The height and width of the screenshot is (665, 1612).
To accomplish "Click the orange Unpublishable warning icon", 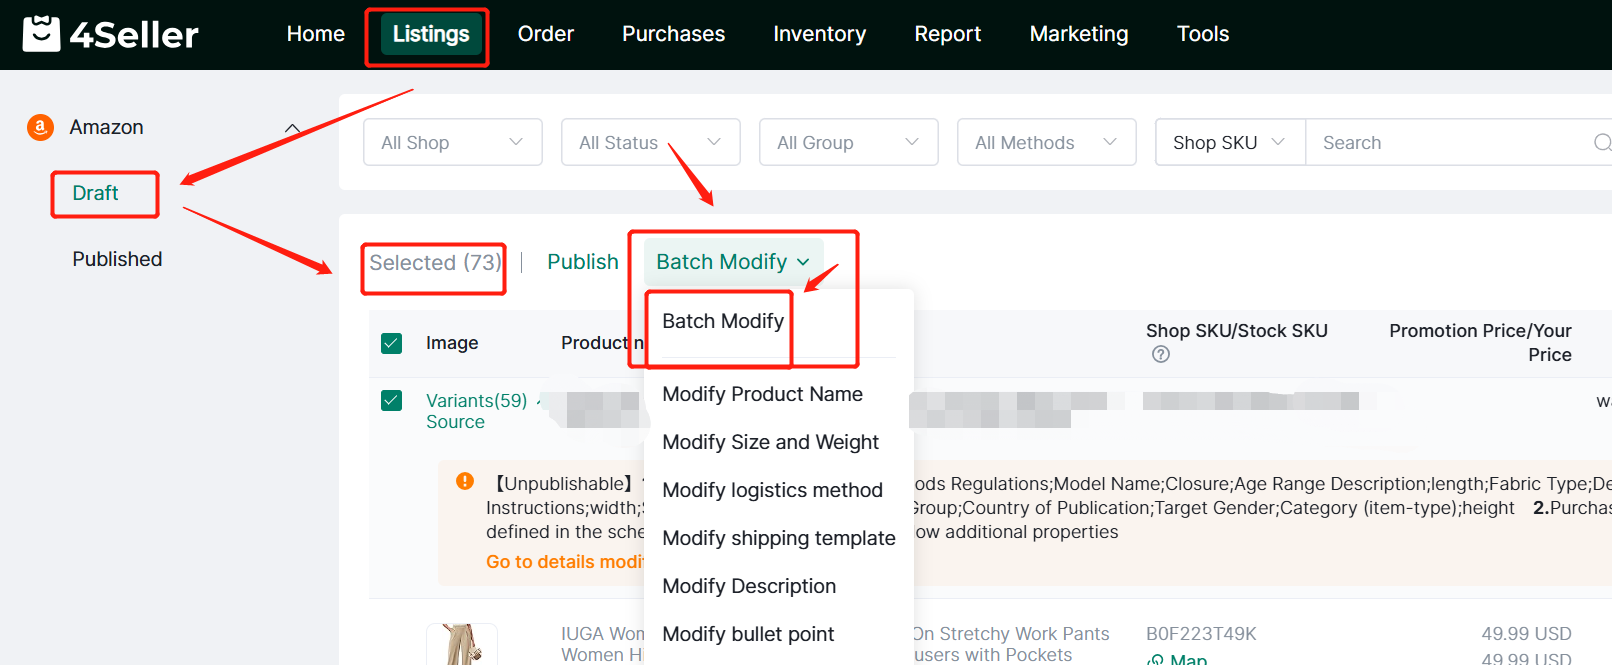I will (x=465, y=481).
